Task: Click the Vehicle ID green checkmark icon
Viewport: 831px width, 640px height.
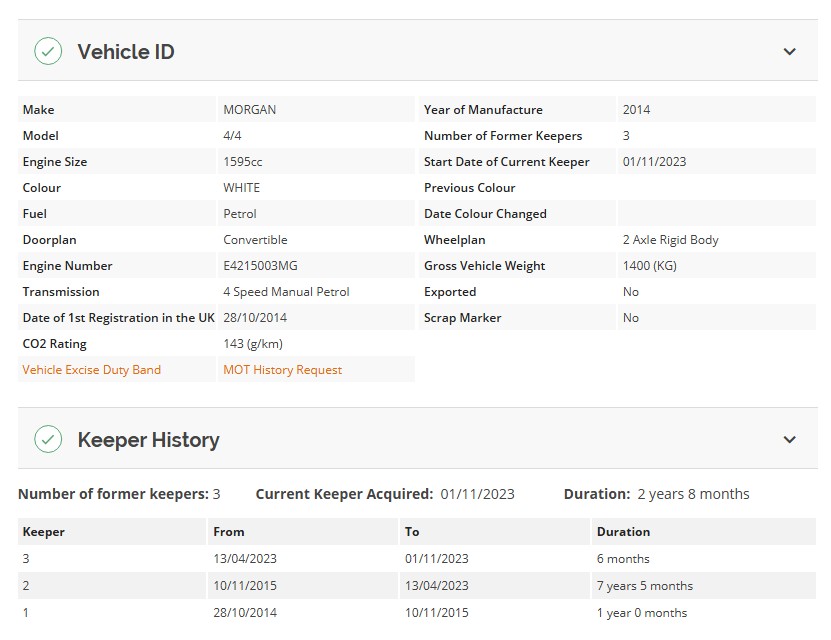Action: pyautogui.click(x=48, y=51)
